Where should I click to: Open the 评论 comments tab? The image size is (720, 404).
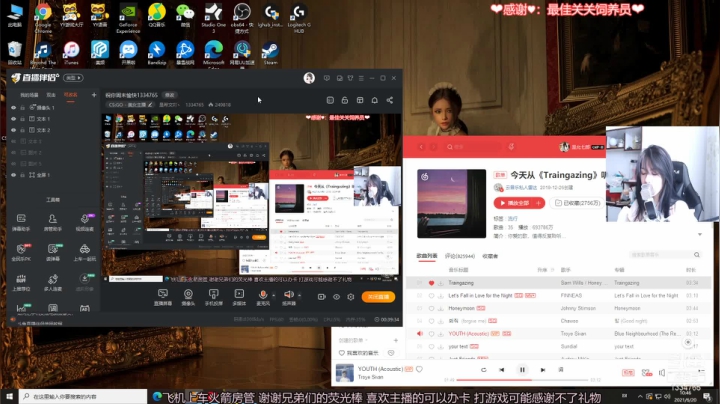click(x=460, y=256)
